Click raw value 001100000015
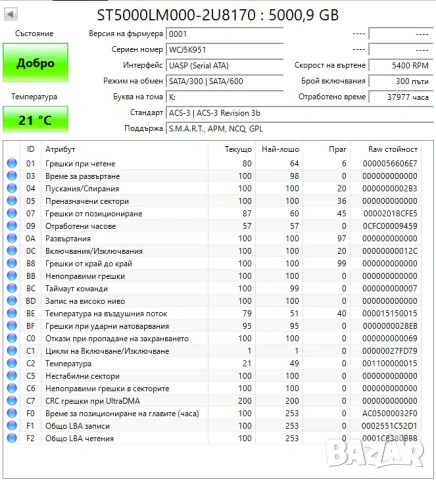Image resolution: width=436 pixels, height=480 pixels. (x=390, y=363)
